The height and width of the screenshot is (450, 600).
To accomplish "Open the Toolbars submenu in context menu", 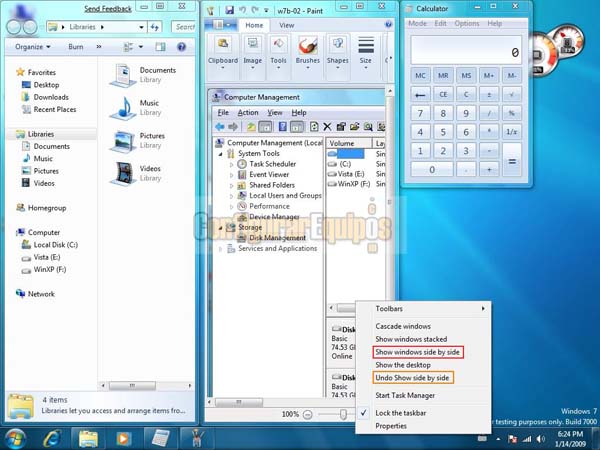I will [x=423, y=308].
